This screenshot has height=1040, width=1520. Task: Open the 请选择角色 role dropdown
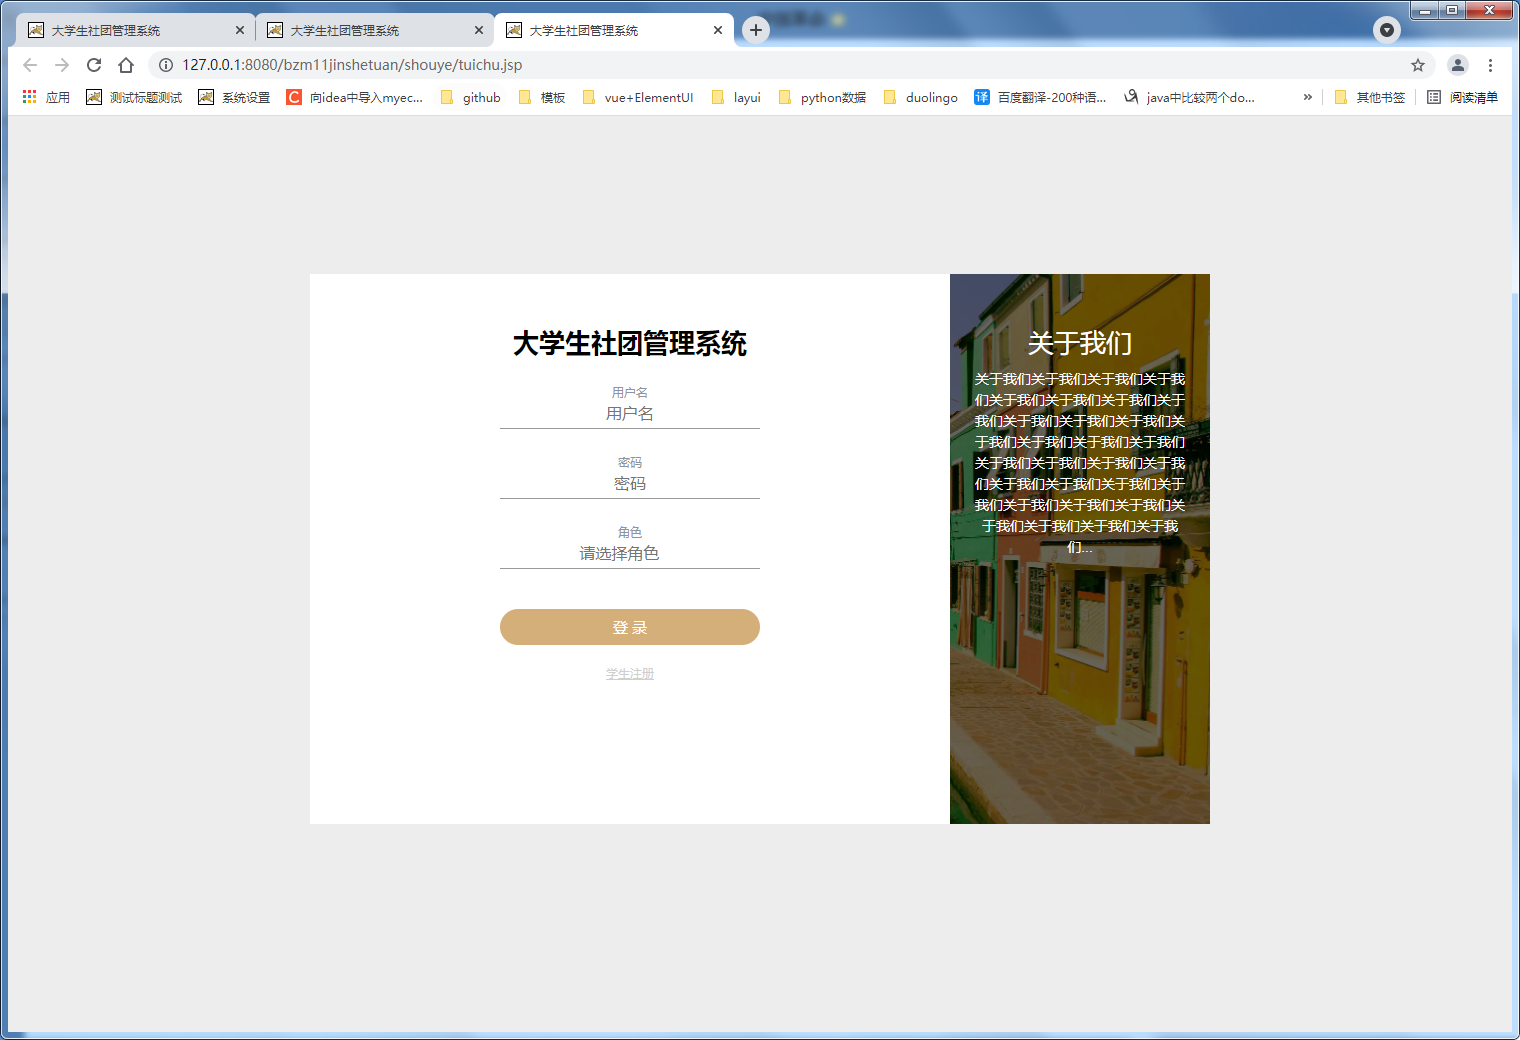pos(630,553)
